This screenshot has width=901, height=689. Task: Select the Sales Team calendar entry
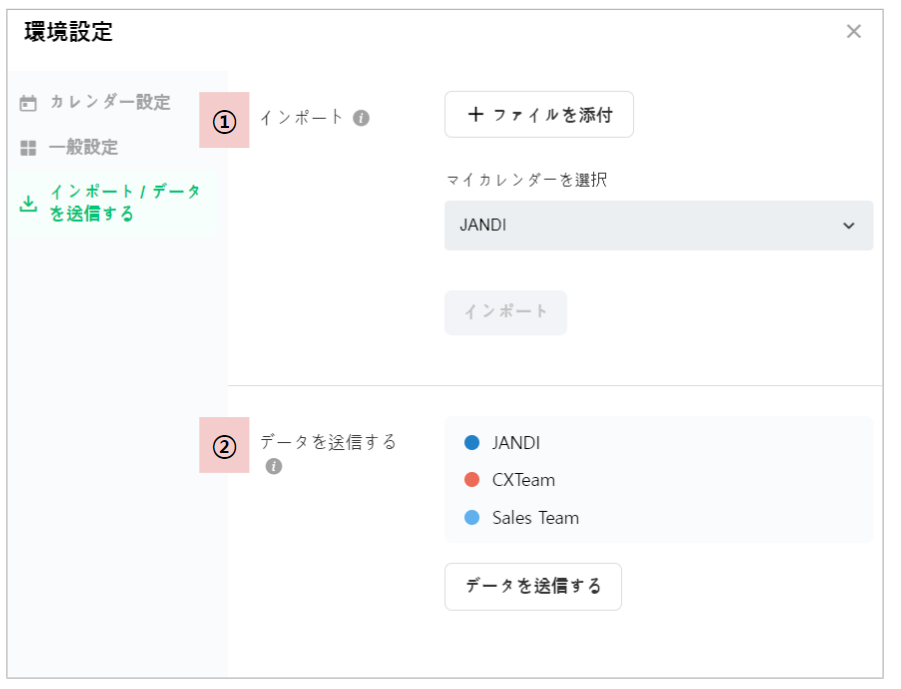point(535,518)
